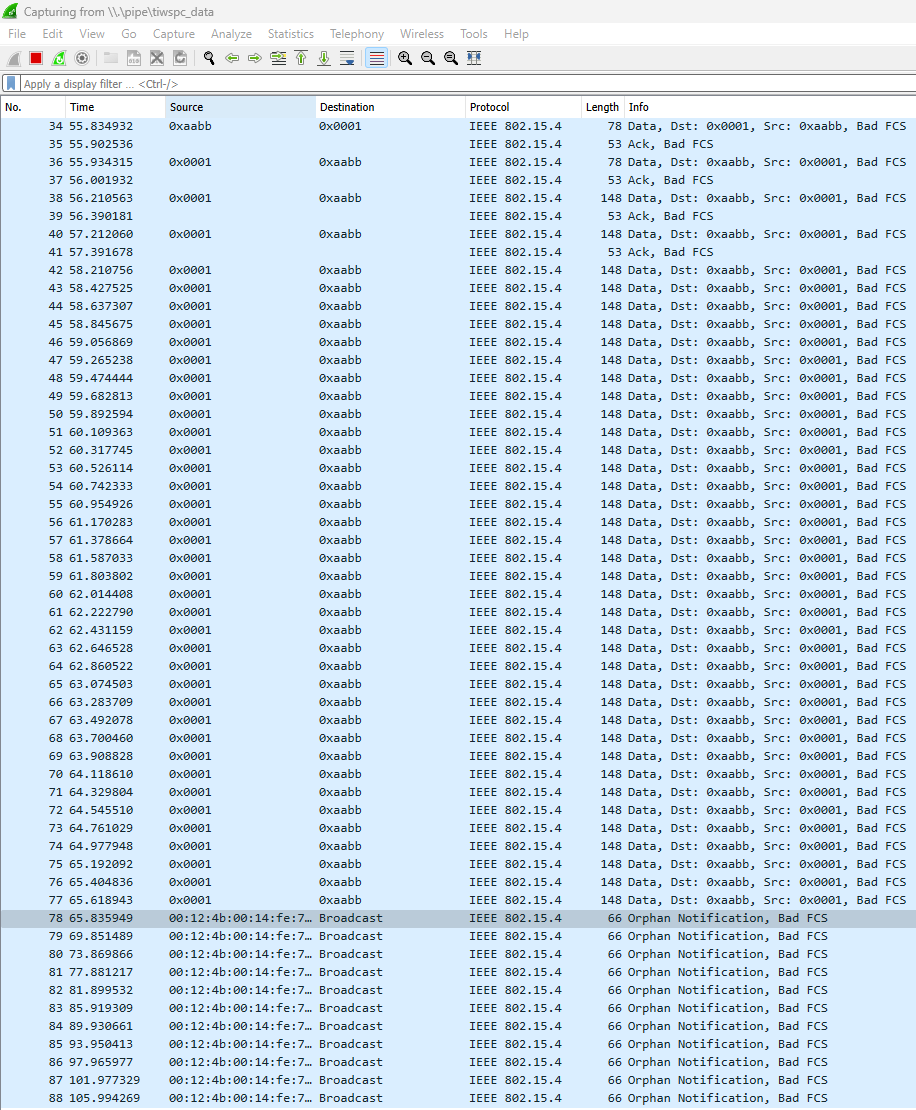Go back in packet history arrow
This screenshot has height=1110, width=916.
coord(231,58)
